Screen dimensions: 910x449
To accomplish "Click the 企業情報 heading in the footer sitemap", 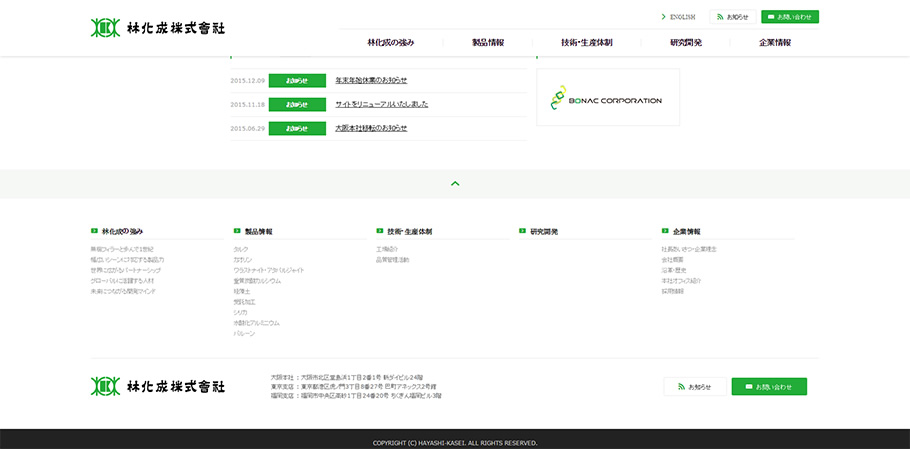I will 686,231.
